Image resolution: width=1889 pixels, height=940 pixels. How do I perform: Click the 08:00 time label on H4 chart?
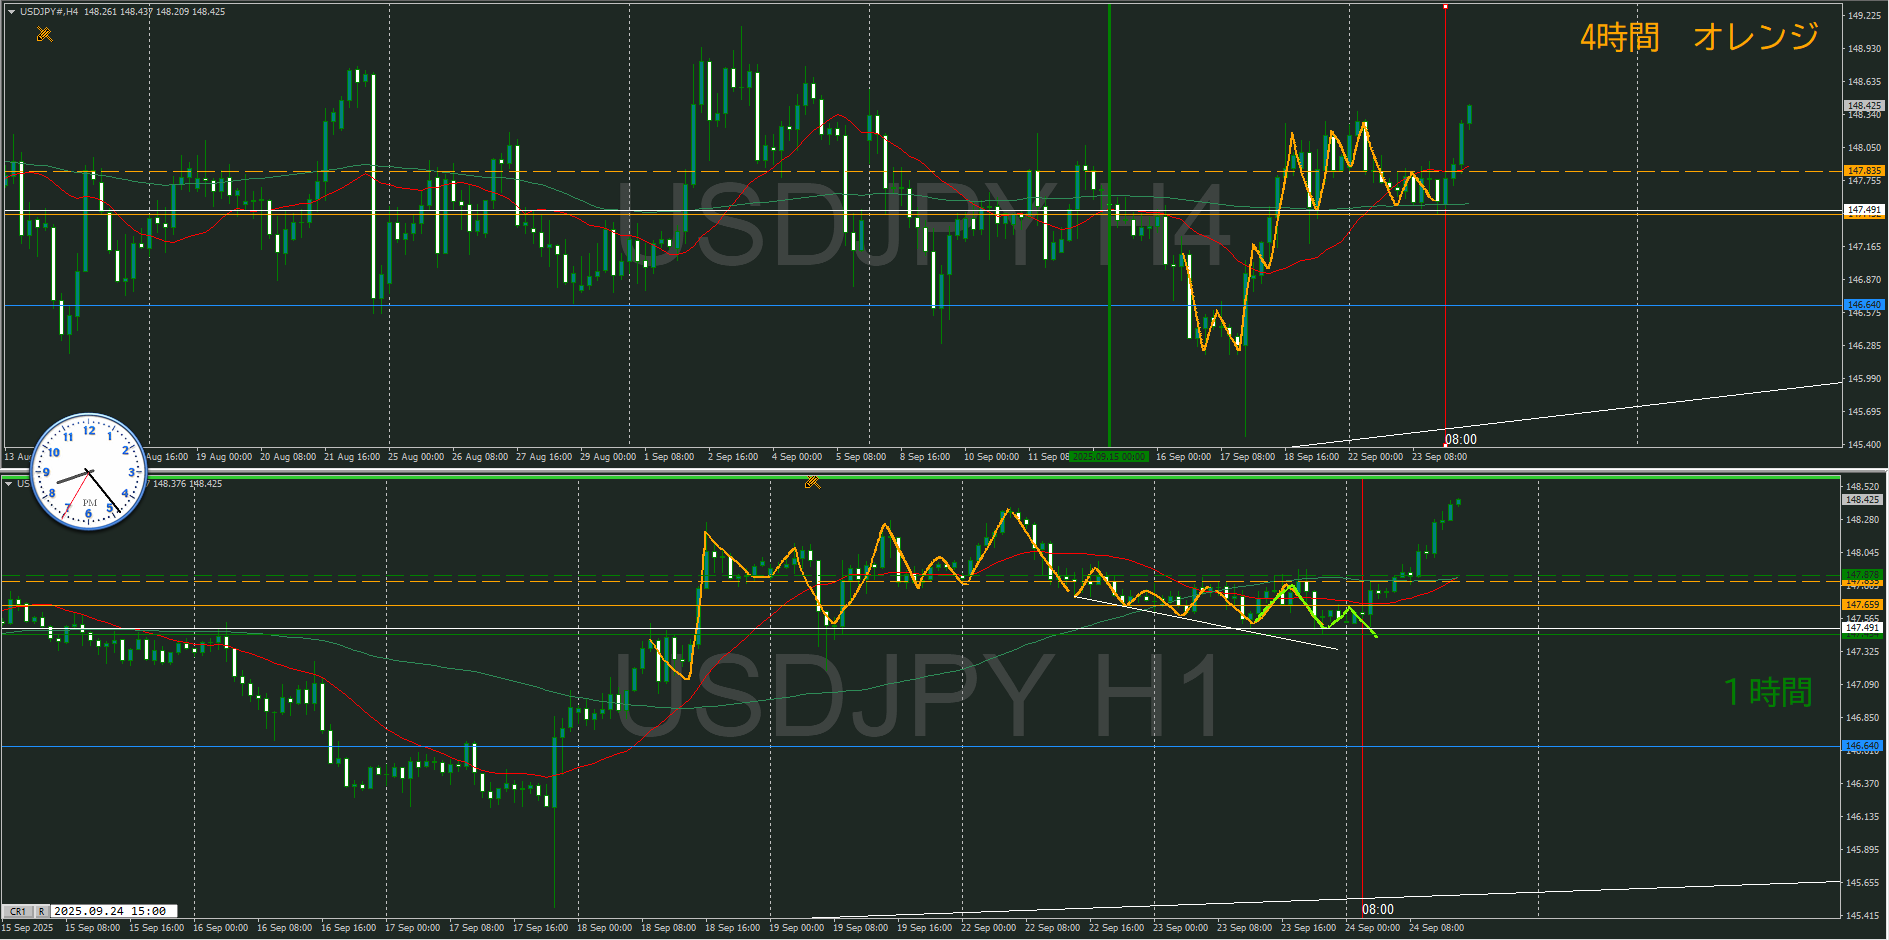(x=1460, y=439)
